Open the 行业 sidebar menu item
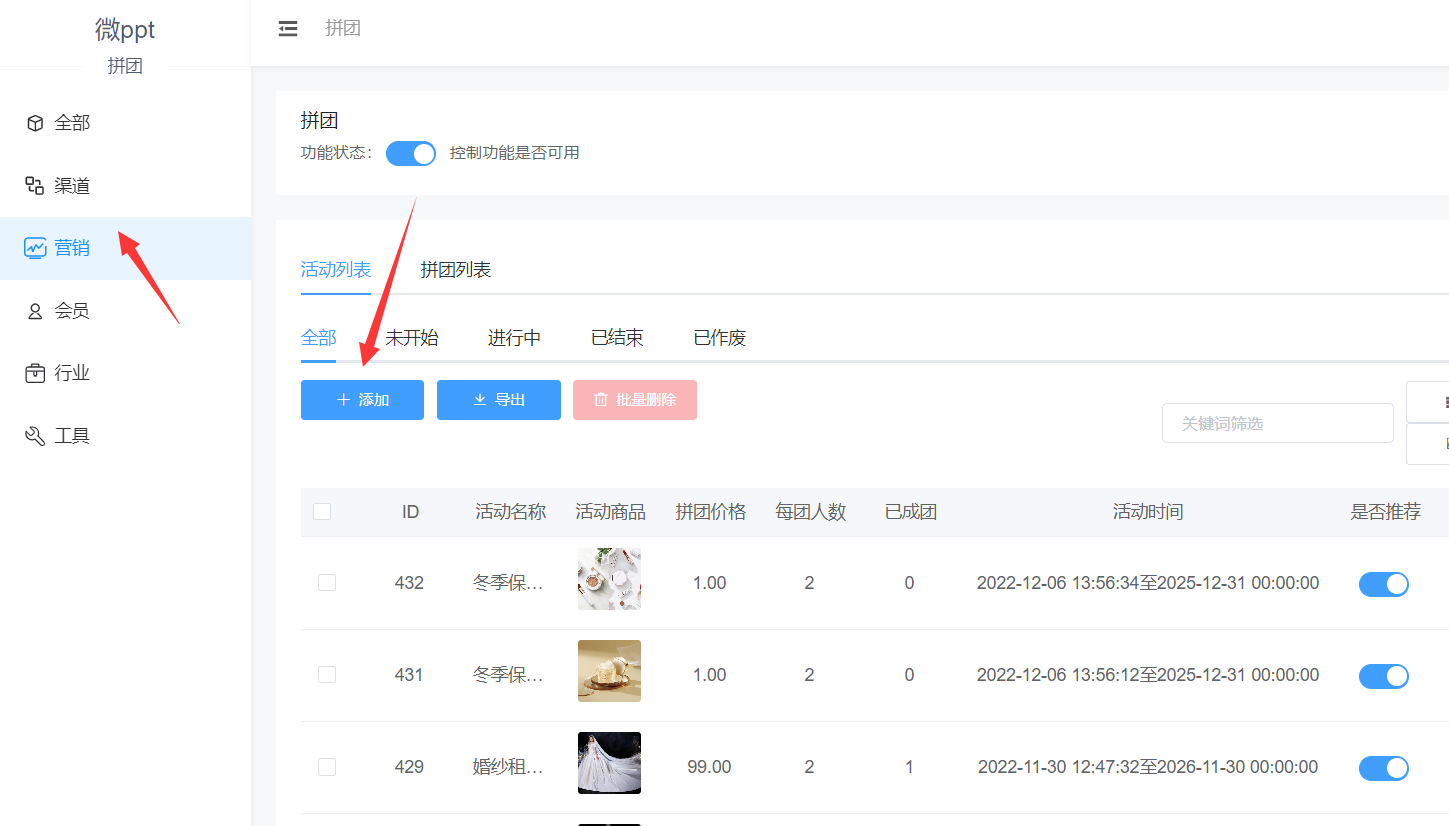The width and height of the screenshot is (1449, 826). point(125,374)
